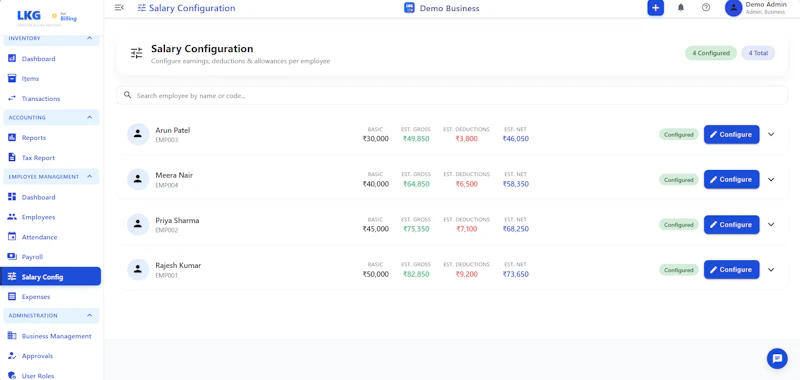Expand Rajesh Kumar's row details
Screen dimensions: 800x380
[771, 270]
